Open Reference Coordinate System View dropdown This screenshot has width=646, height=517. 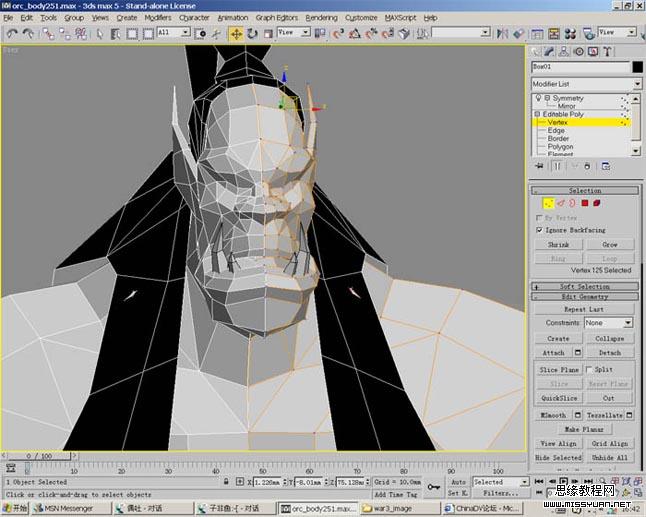pos(294,32)
